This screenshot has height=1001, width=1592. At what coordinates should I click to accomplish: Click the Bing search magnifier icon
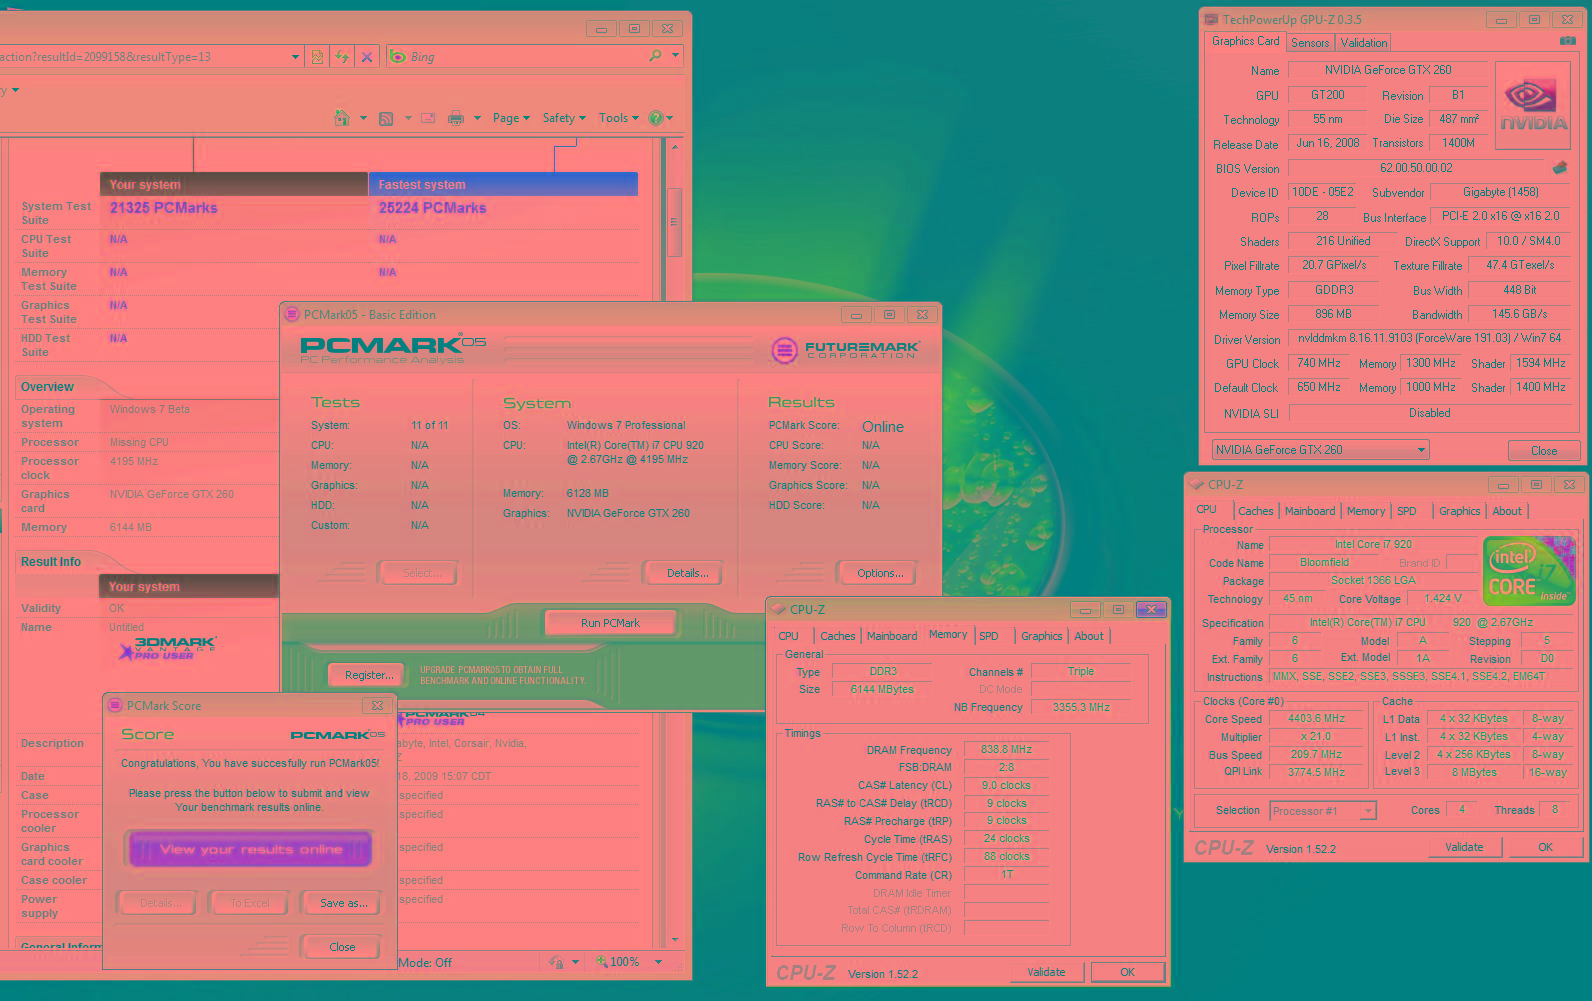click(x=655, y=56)
